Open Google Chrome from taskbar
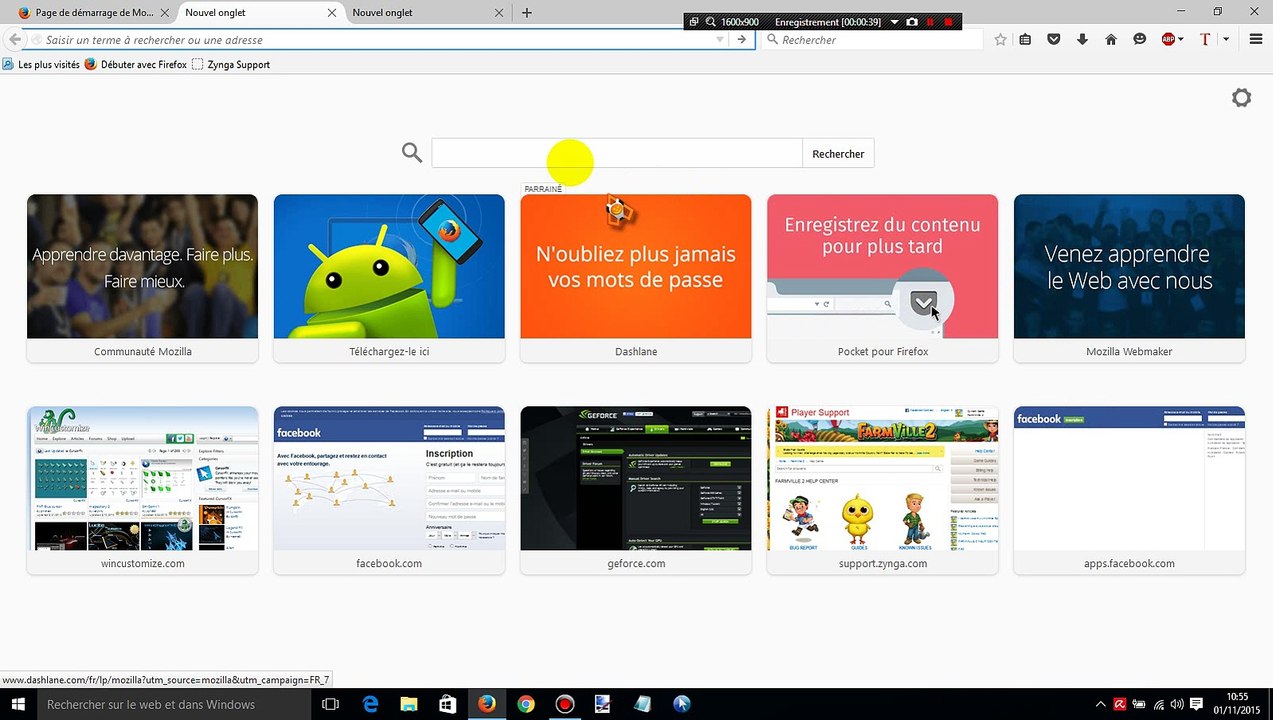The height and width of the screenshot is (720, 1273). point(526,704)
